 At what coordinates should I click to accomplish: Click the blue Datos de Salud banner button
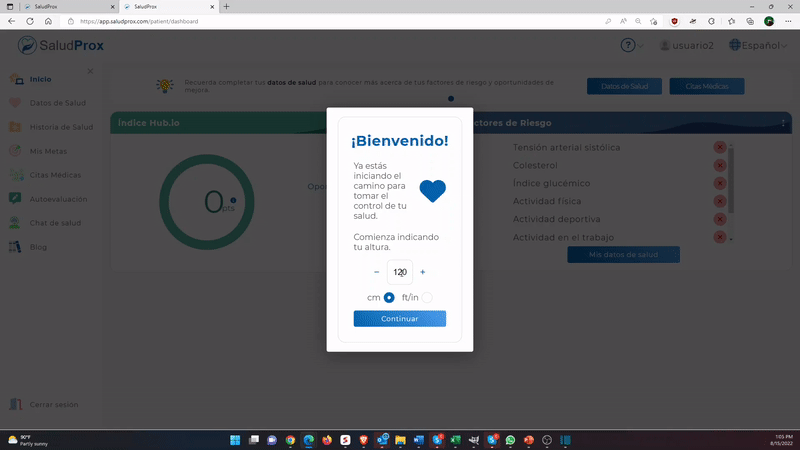pos(624,86)
